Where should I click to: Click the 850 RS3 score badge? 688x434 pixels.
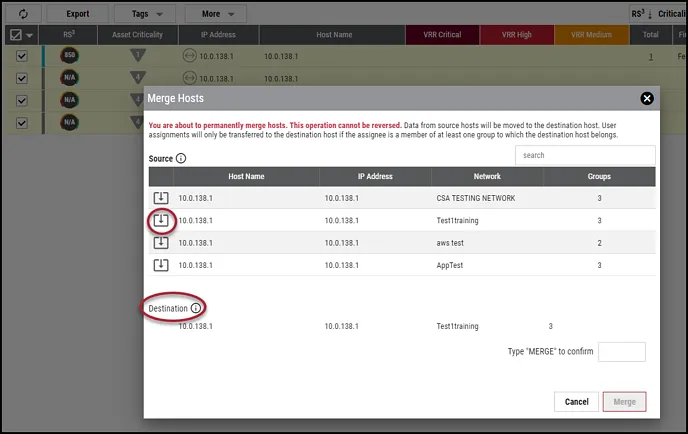pos(69,55)
